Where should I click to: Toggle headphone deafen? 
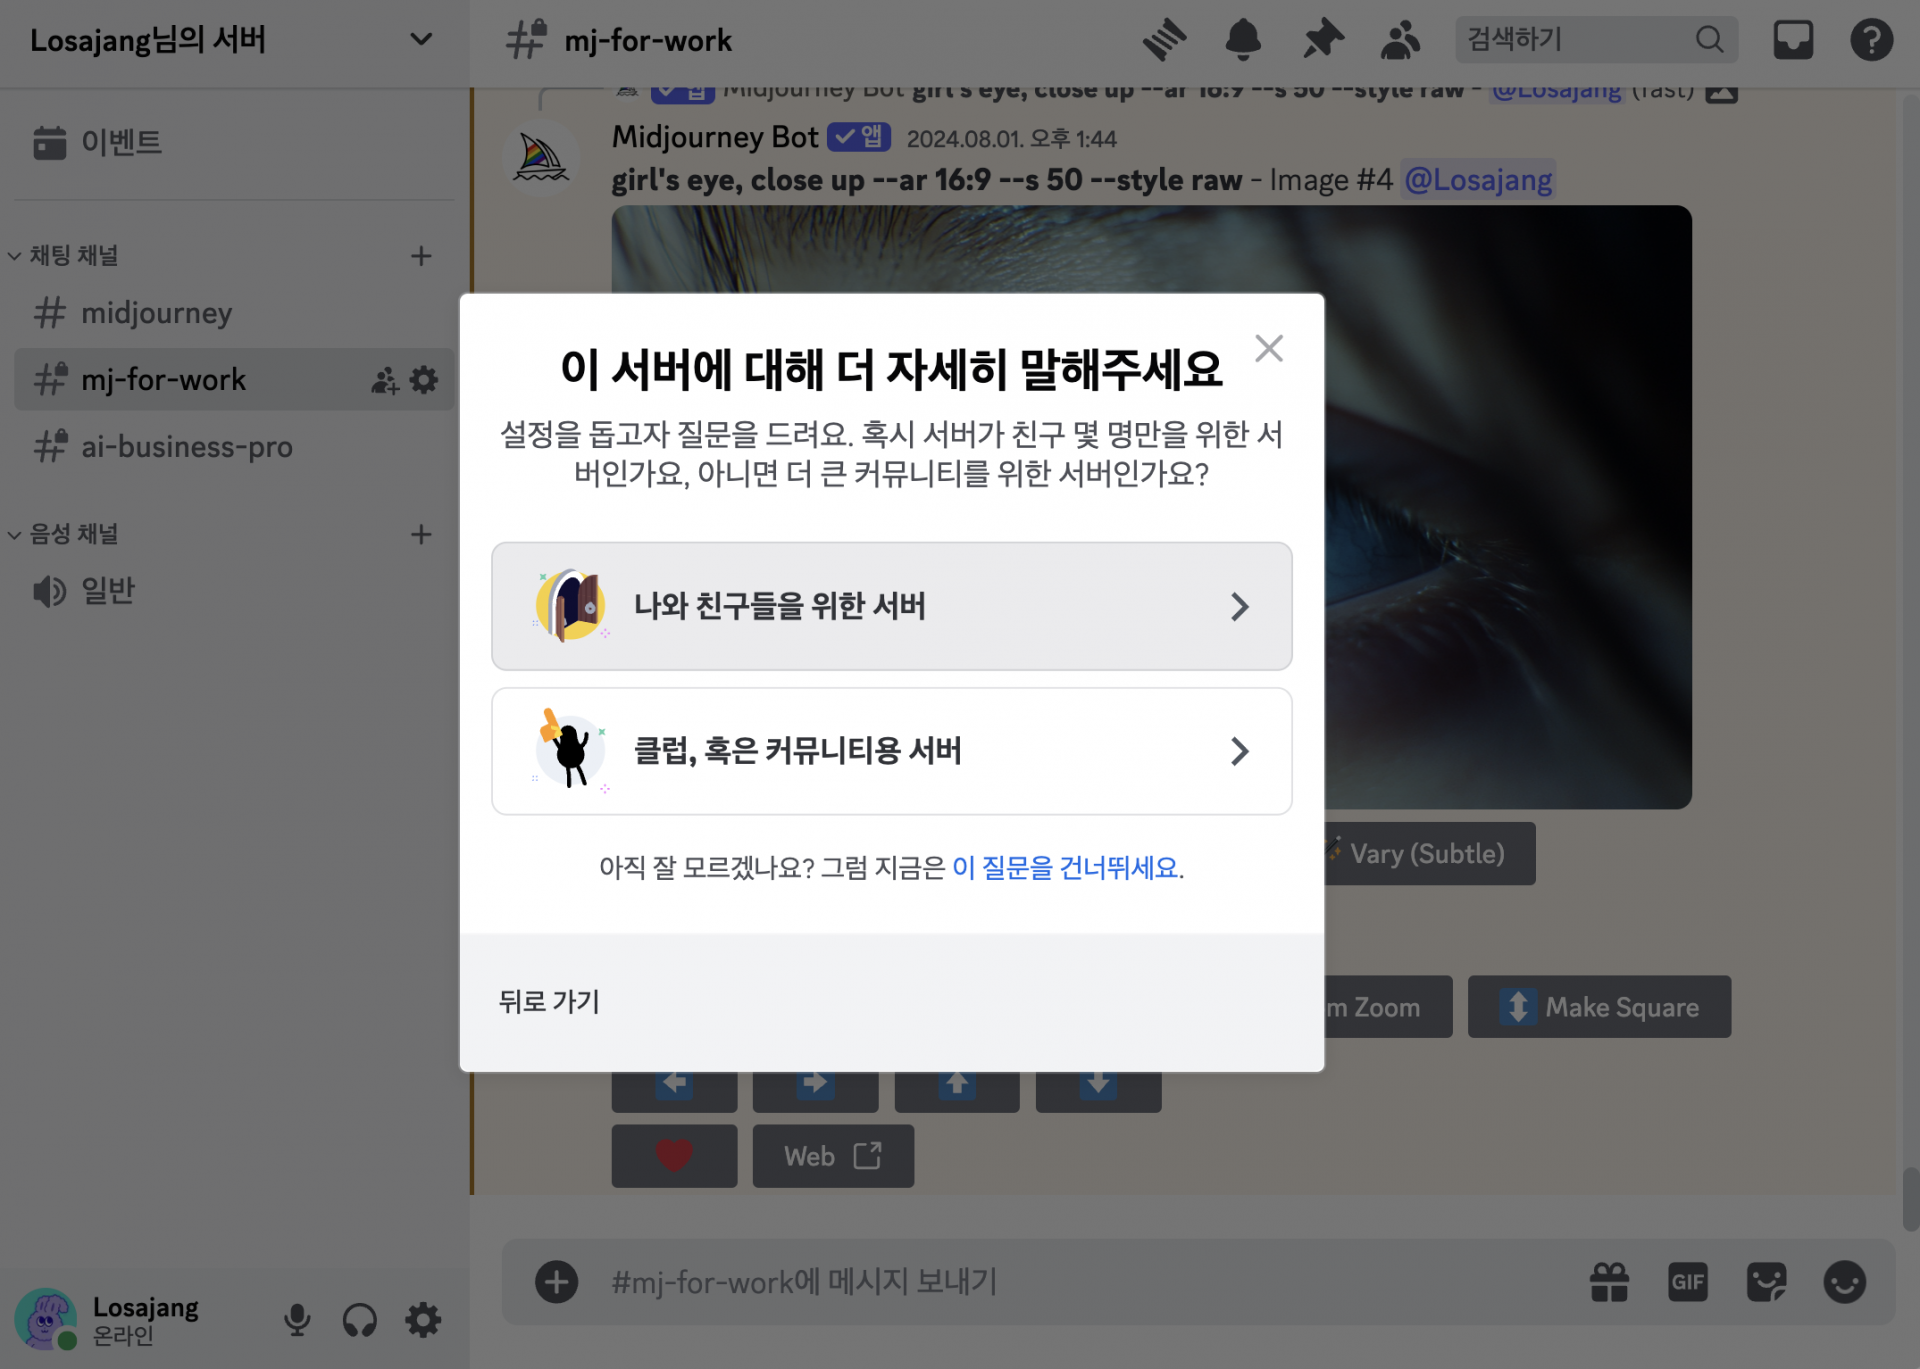pyautogui.click(x=360, y=1320)
